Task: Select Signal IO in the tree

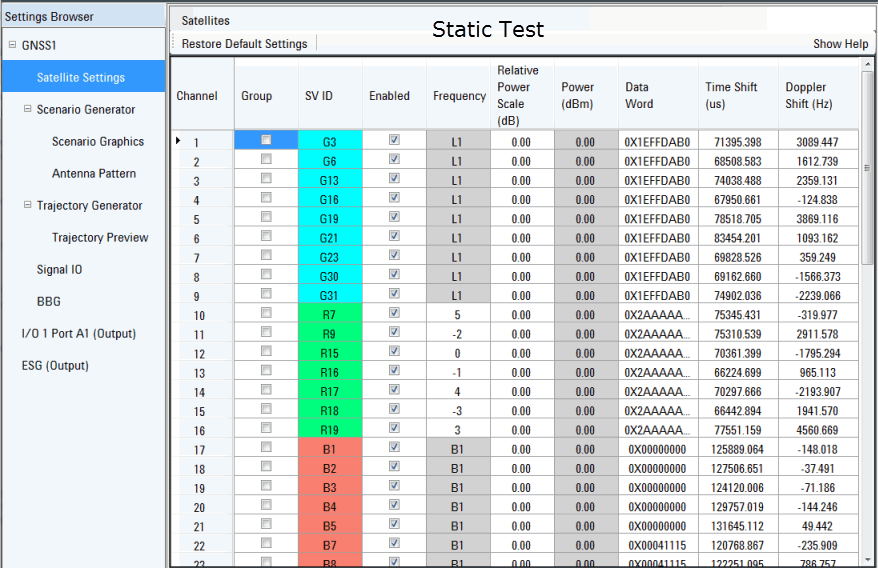Action: [x=59, y=269]
